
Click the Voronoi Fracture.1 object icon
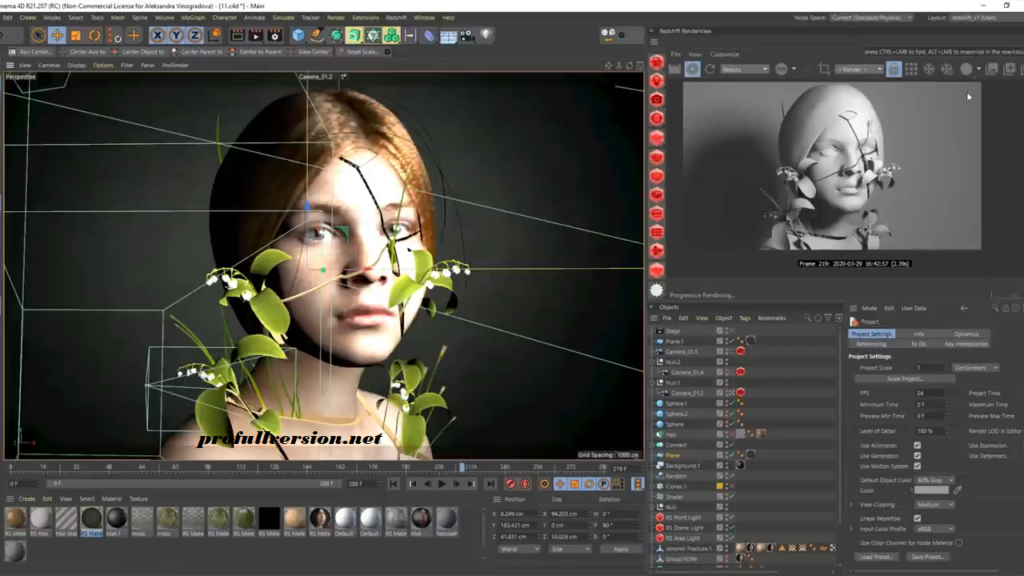tap(658, 548)
